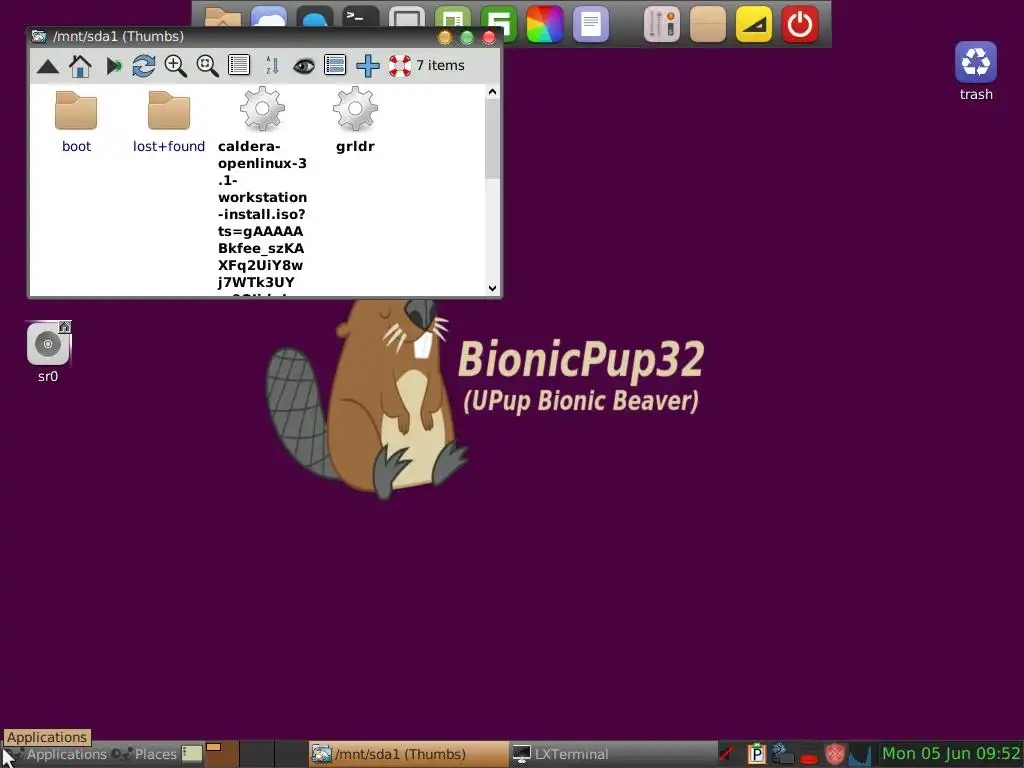Click the blue thumbnails view icon

click(x=335, y=65)
